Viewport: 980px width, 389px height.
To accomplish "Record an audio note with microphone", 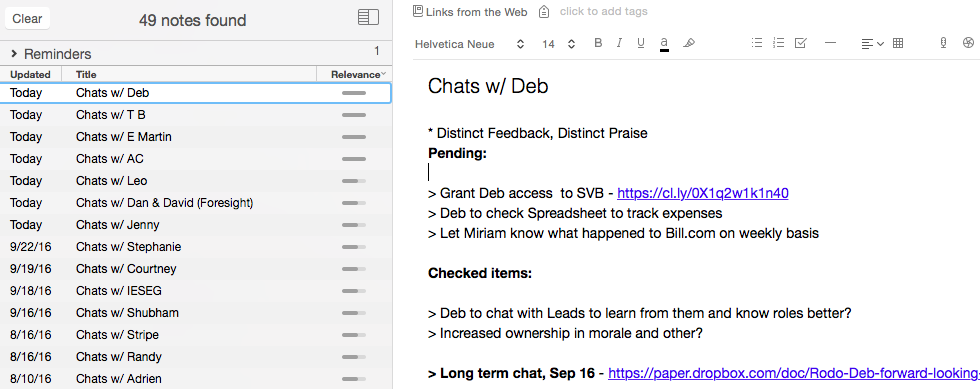I will pyautogui.click(x=943, y=43).
